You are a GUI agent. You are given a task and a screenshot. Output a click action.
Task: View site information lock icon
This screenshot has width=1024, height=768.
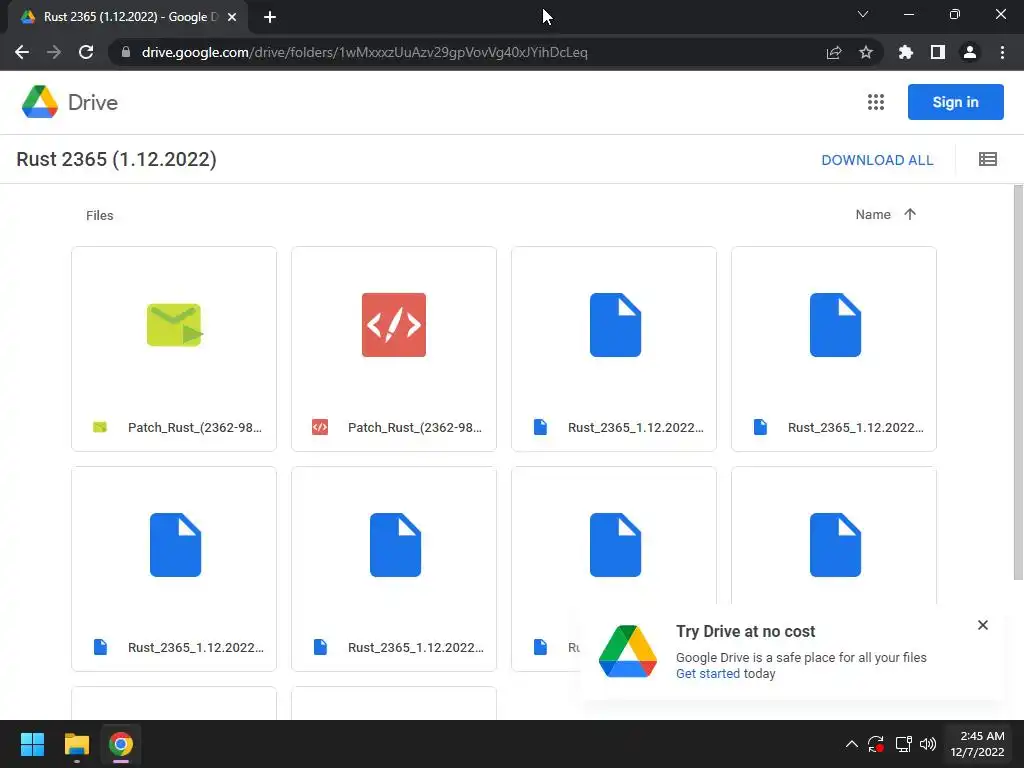(126, 52)
